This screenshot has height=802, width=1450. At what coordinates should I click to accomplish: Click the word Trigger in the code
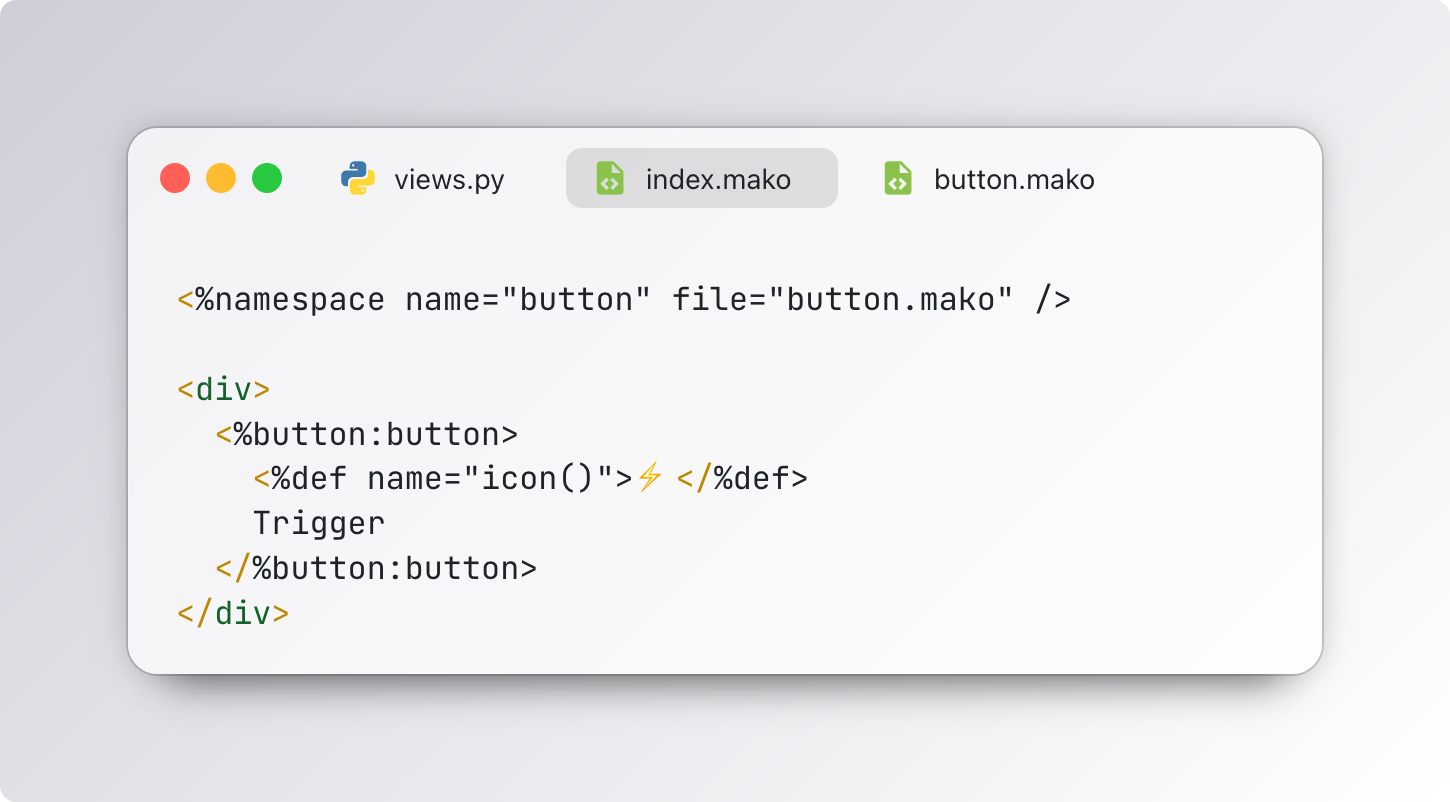point(319,524)
